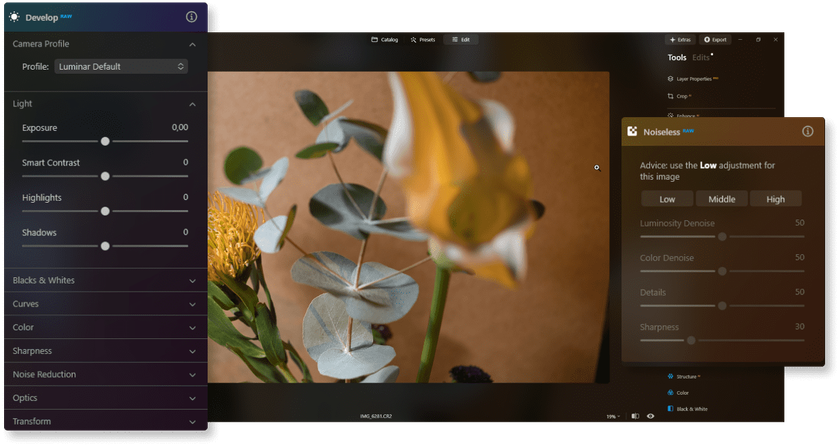Toggle the before/after compare view icon
This screenshot has height=446, width=840.
click(635, 416)
